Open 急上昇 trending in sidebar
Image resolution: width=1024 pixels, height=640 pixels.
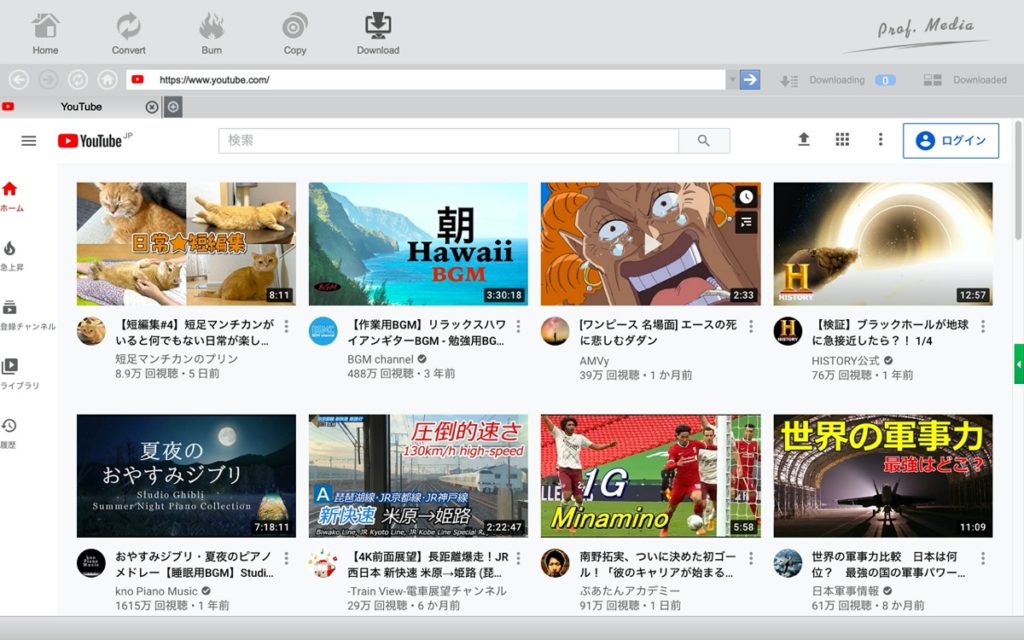(x=11, y=256)
